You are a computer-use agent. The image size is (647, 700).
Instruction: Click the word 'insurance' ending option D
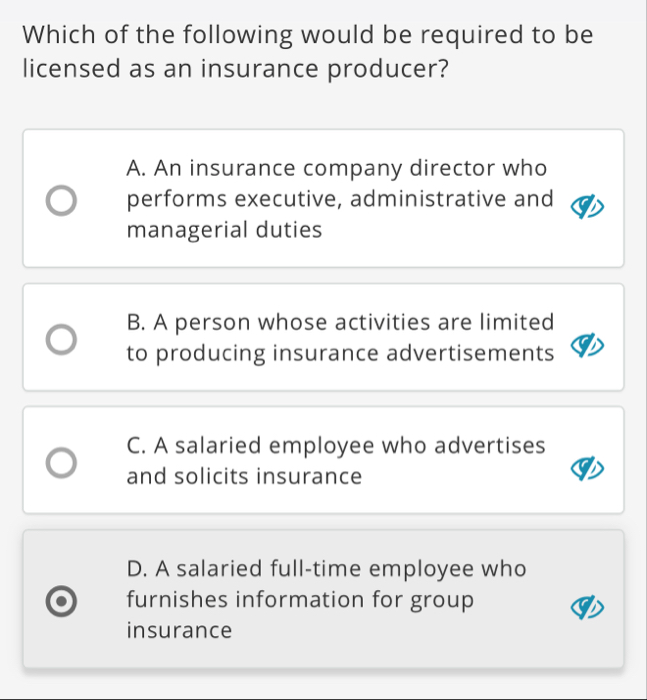pyautogui.click(x=180, y=631)
